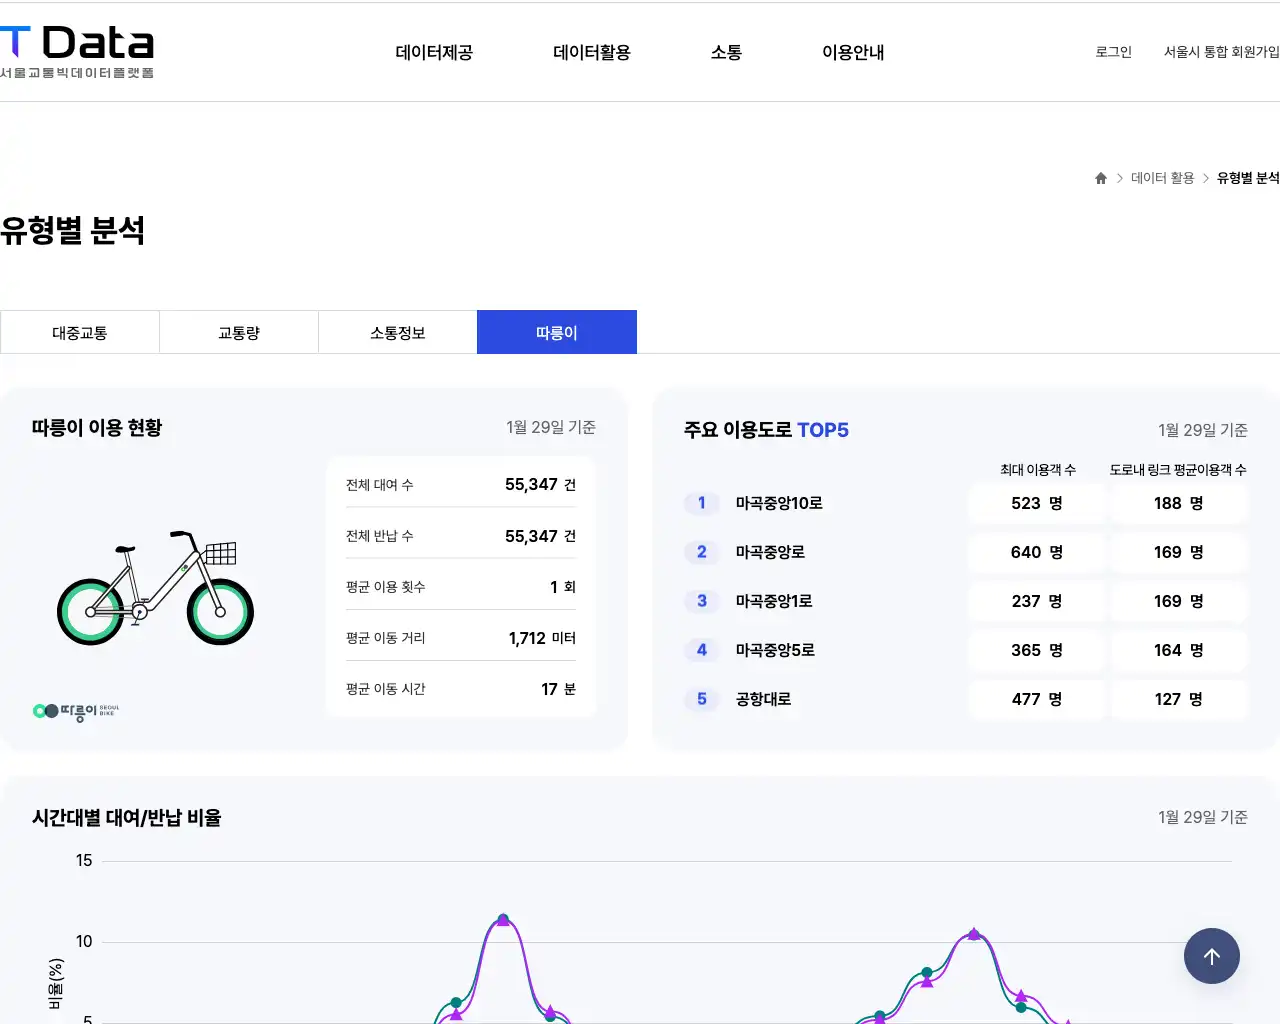Open the 소통 navigation menu
1280x1024 pixels.
click(x=725, y=52)
